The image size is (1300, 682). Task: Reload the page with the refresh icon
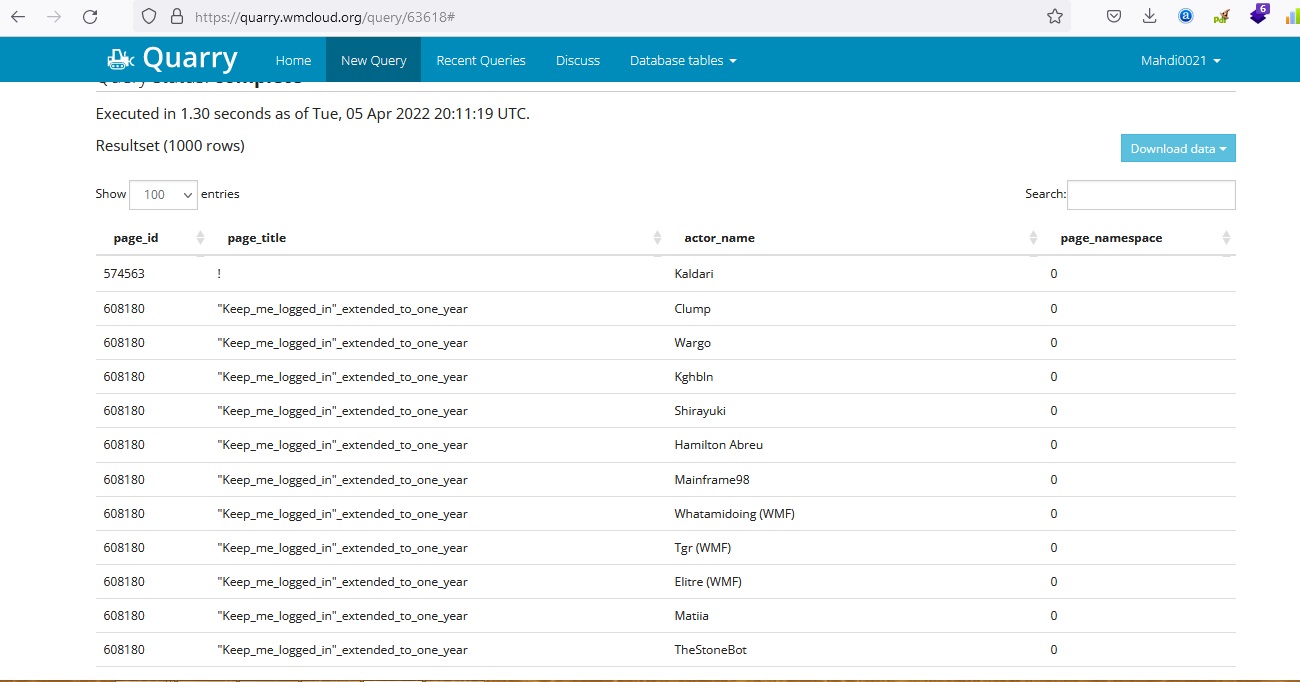[x=90, y=17]
